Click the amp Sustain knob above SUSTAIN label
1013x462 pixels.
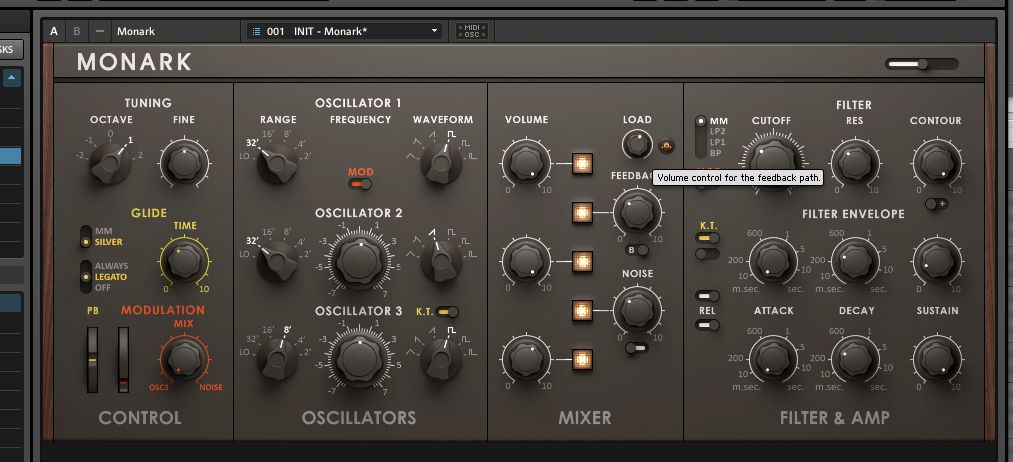tap(936, 359)
